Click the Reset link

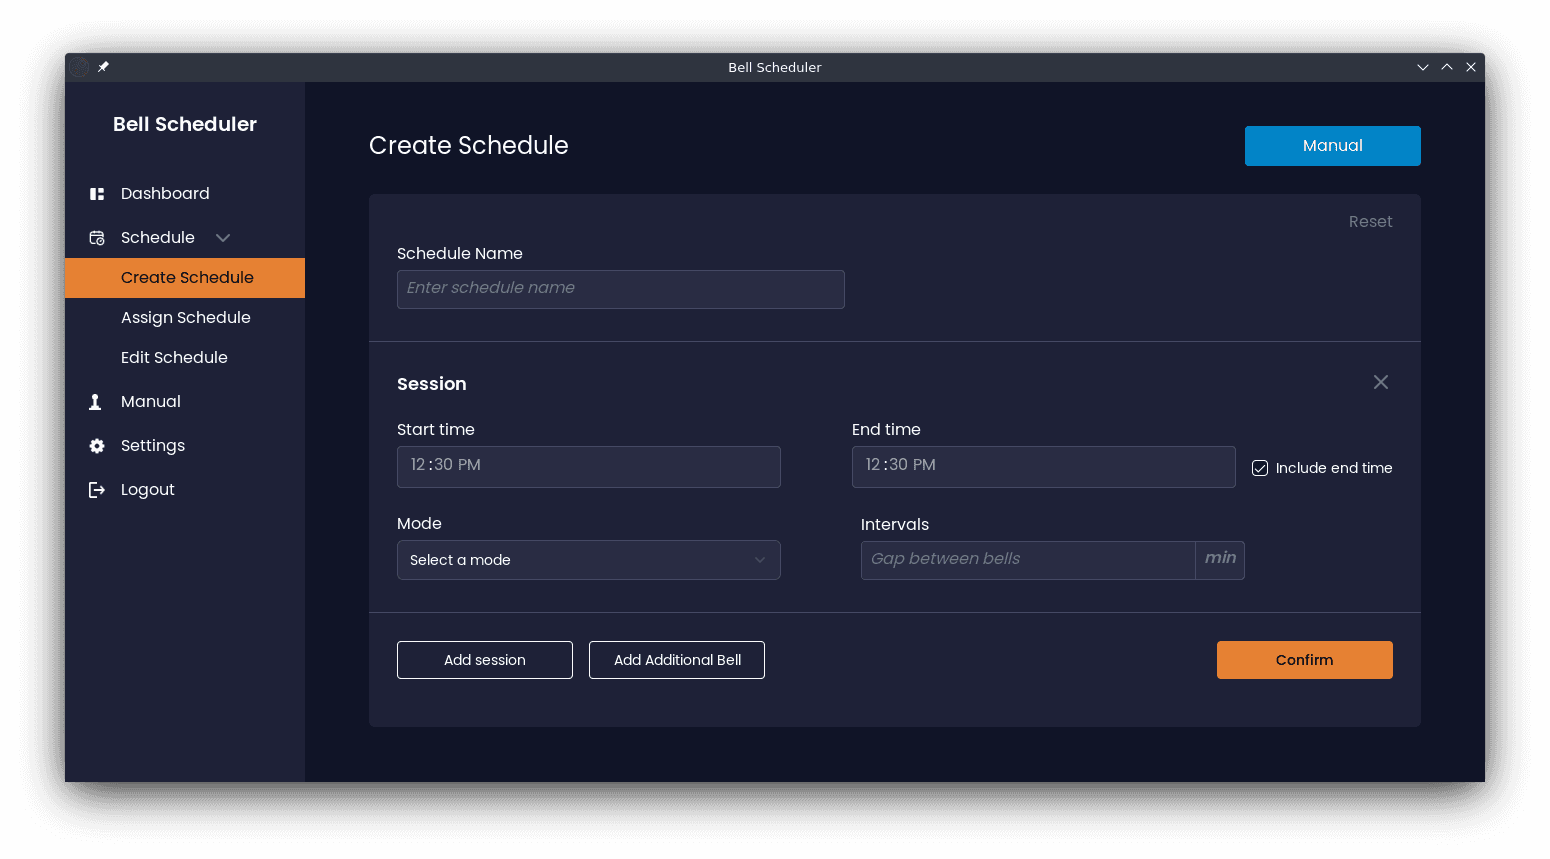(x=1370, y=222)
